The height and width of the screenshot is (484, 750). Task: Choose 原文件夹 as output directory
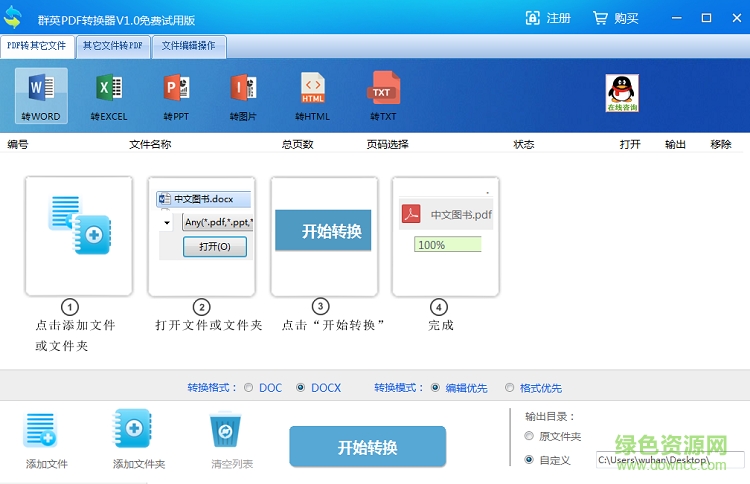coord(529,437)
